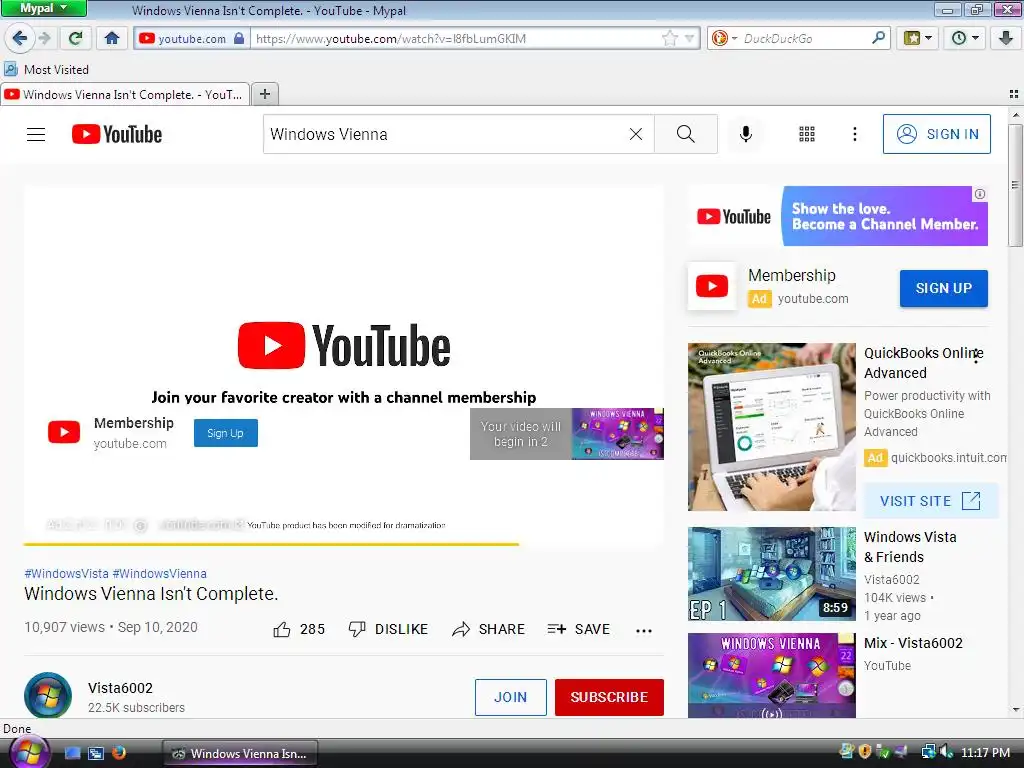Click SIGN UP button beside Membership ad

(x=944, y=288)
